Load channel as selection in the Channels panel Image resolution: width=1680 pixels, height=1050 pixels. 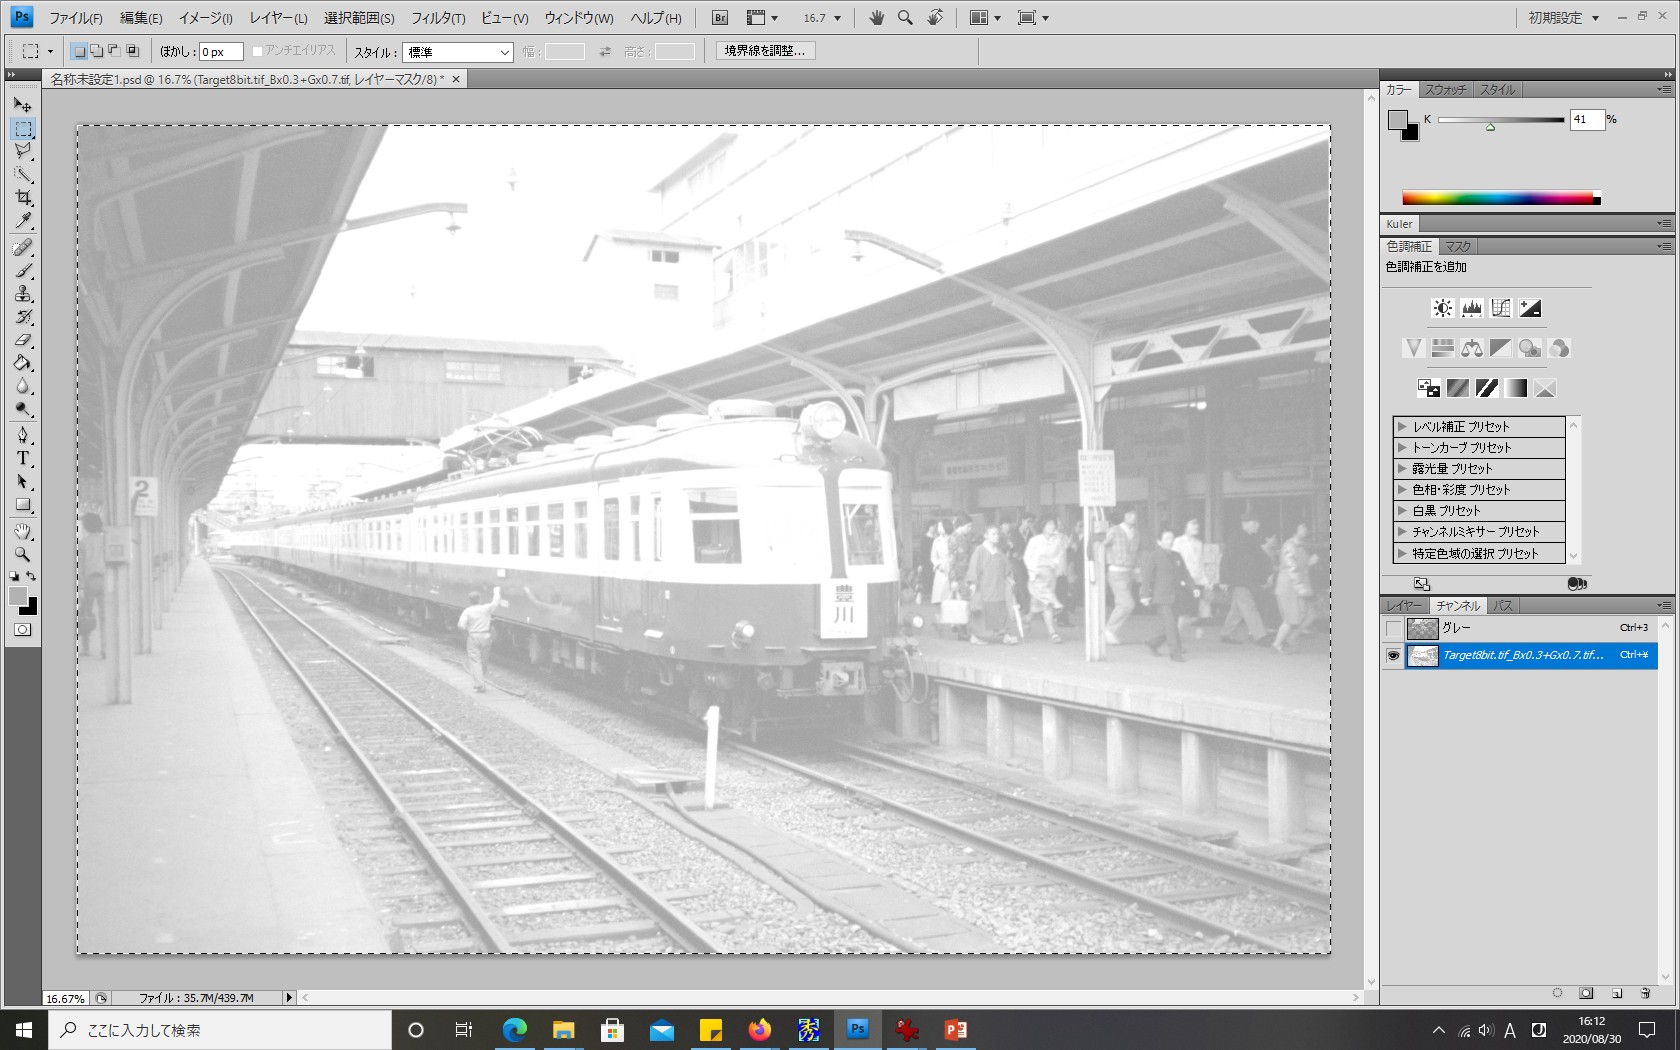(1557, 993)
